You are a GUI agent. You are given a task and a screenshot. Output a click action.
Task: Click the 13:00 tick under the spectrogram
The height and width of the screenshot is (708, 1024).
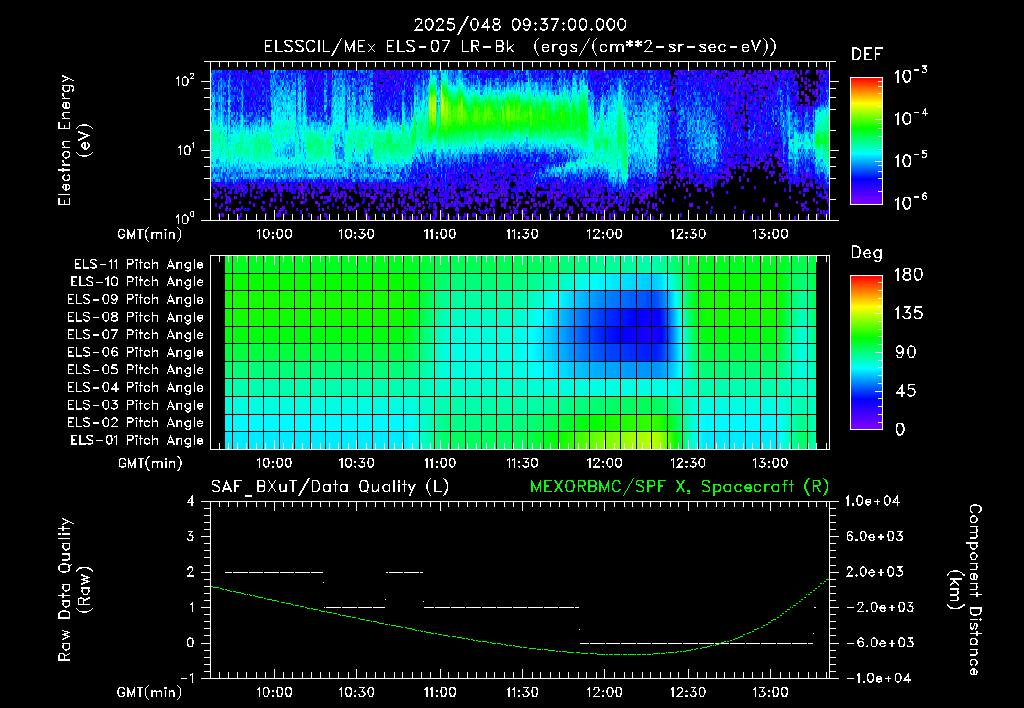tap(770, 234)
